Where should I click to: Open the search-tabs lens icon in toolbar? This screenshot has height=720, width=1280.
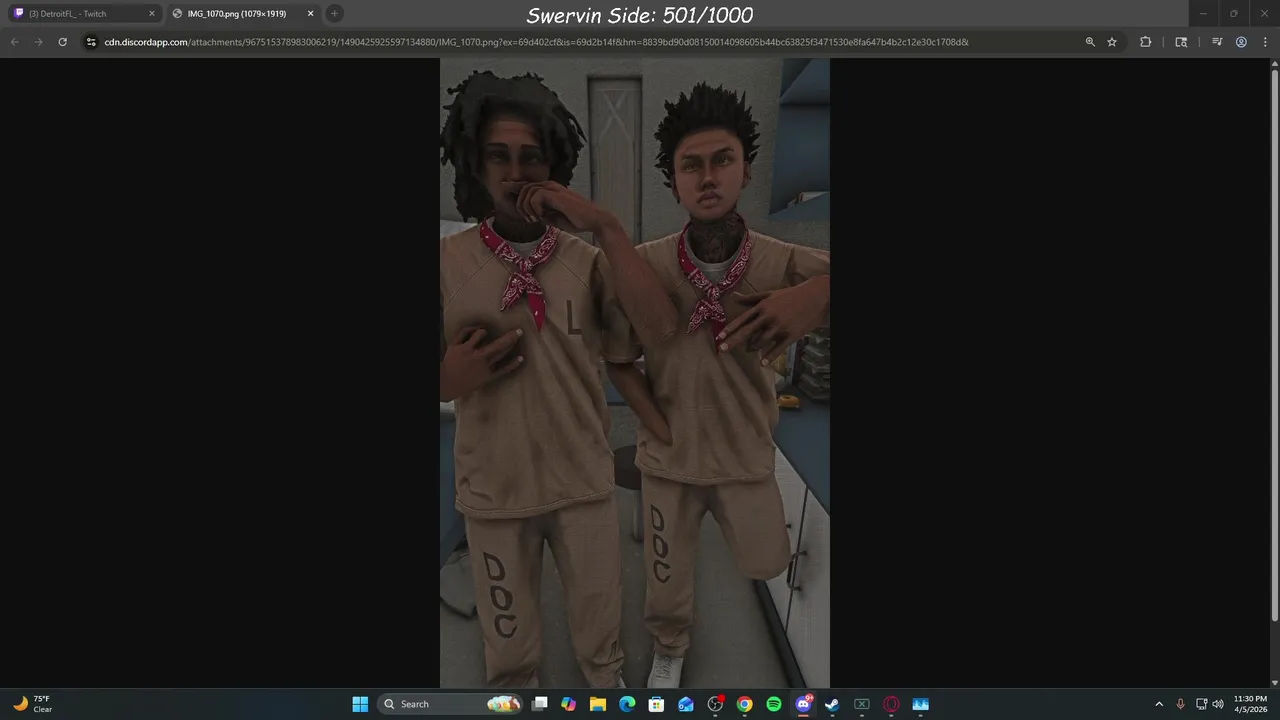[x=1181, y=42]
